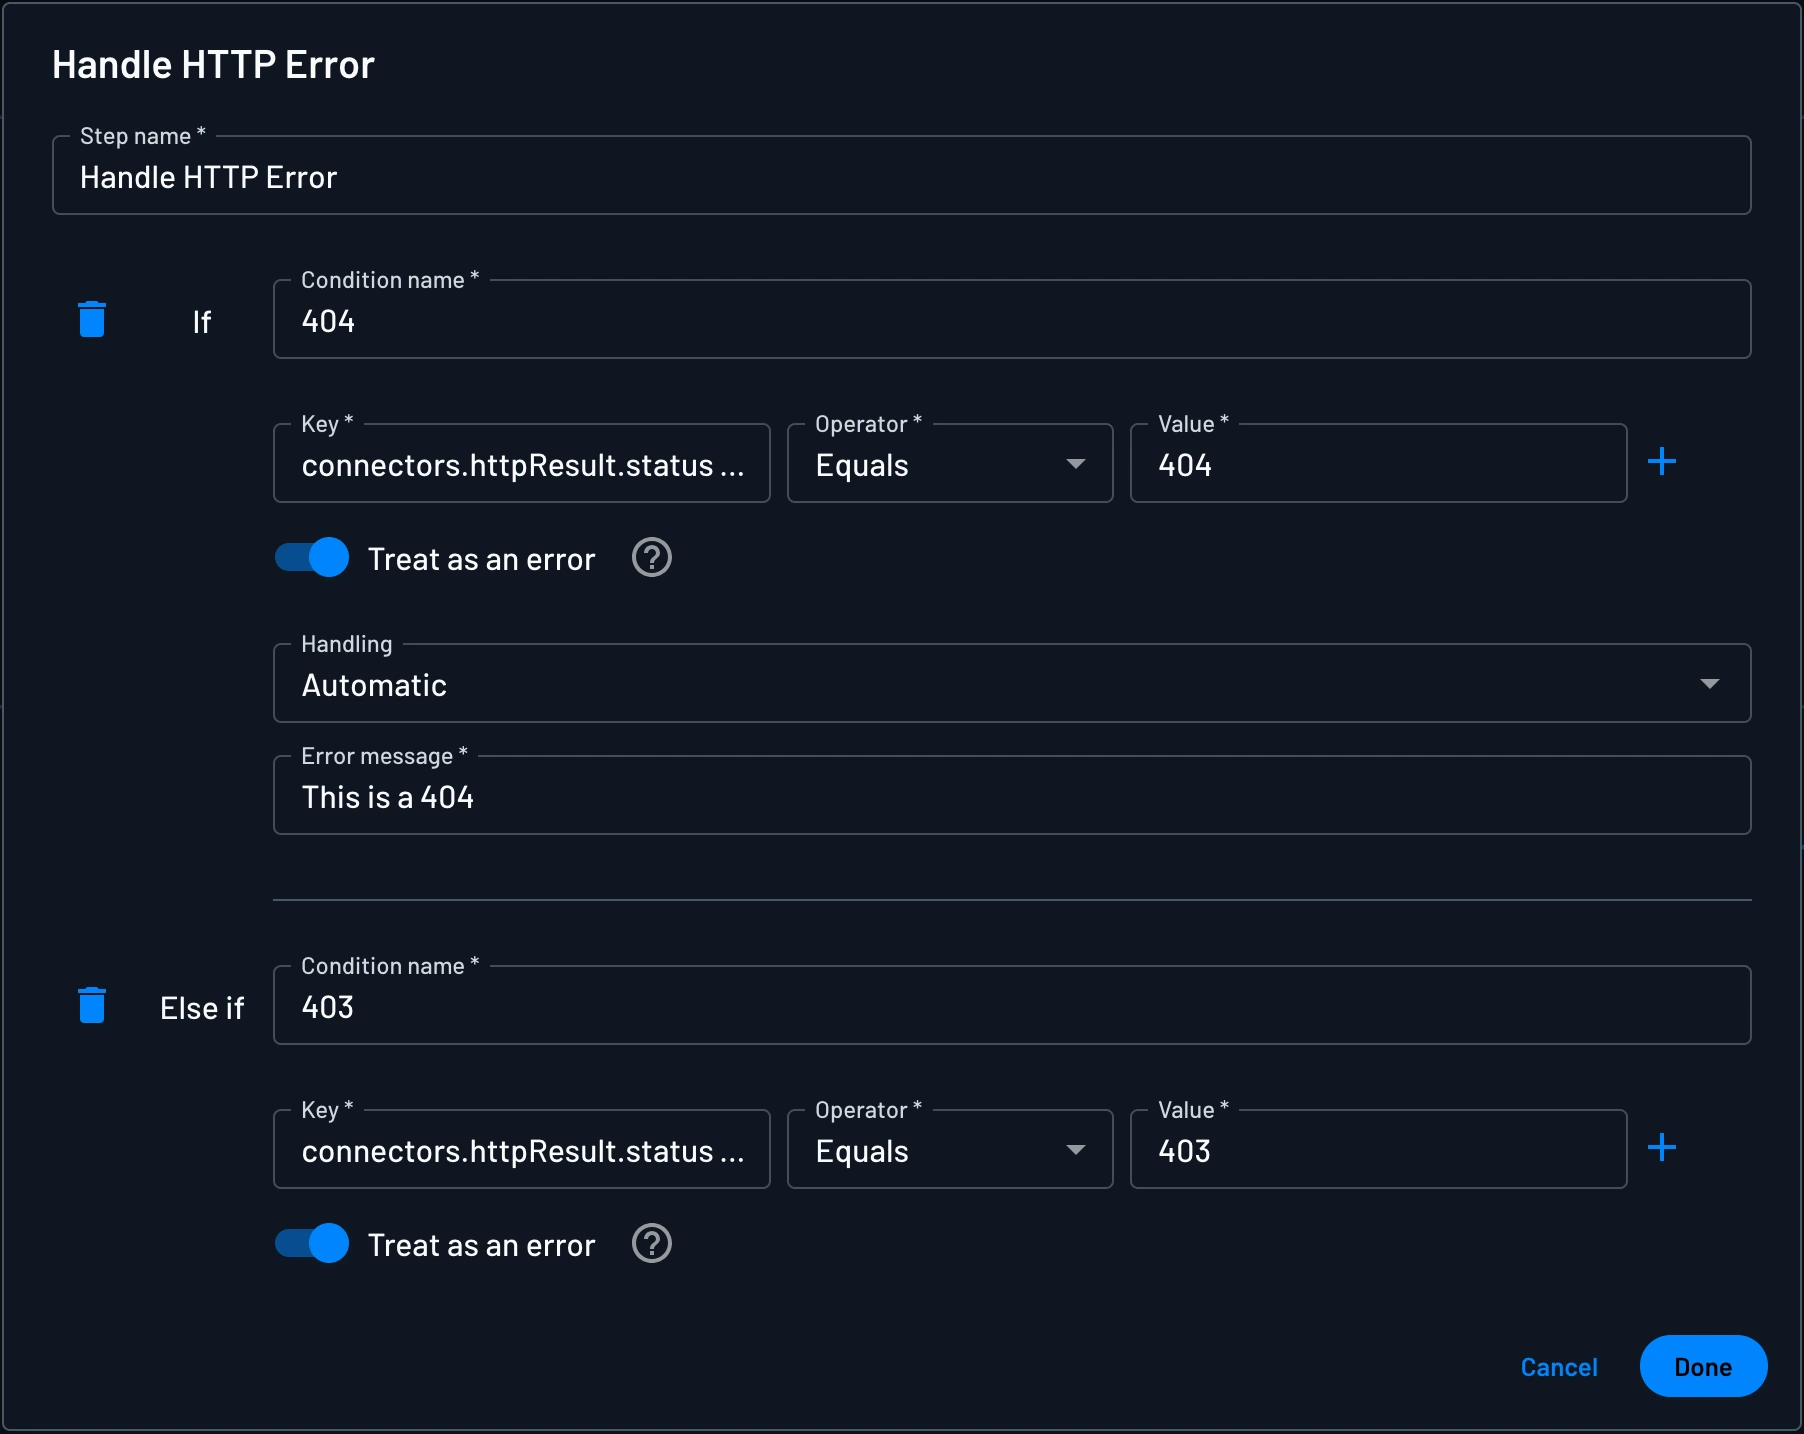The width and height of the screenshot is (1804, 1434).
Task: Disable Treat as an error for the 404 condition
Action: coord(311,558)
